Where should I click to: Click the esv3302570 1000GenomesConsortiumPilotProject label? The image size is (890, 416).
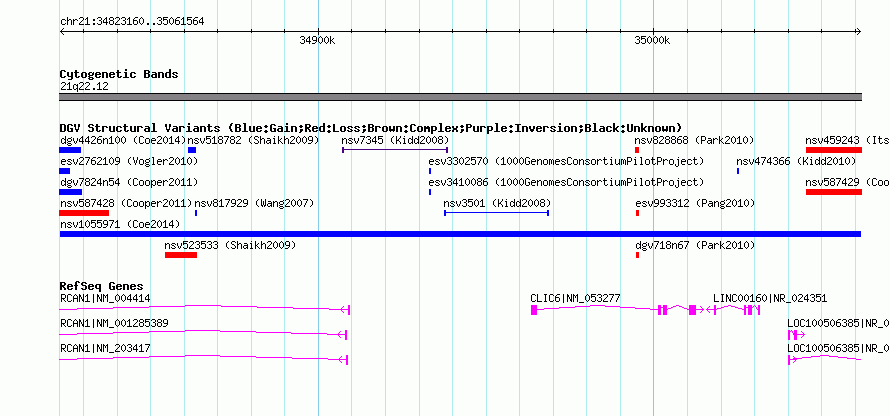tap(566, 161)
